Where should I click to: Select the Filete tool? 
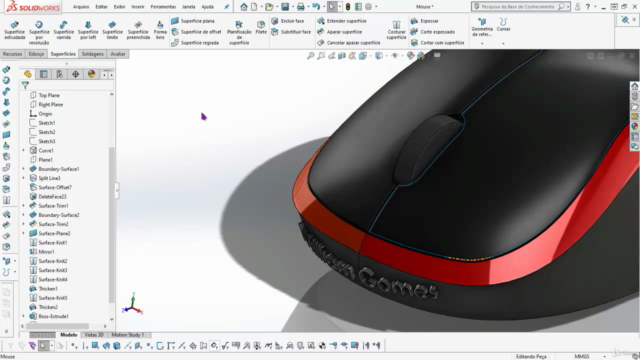pos(261,27)
